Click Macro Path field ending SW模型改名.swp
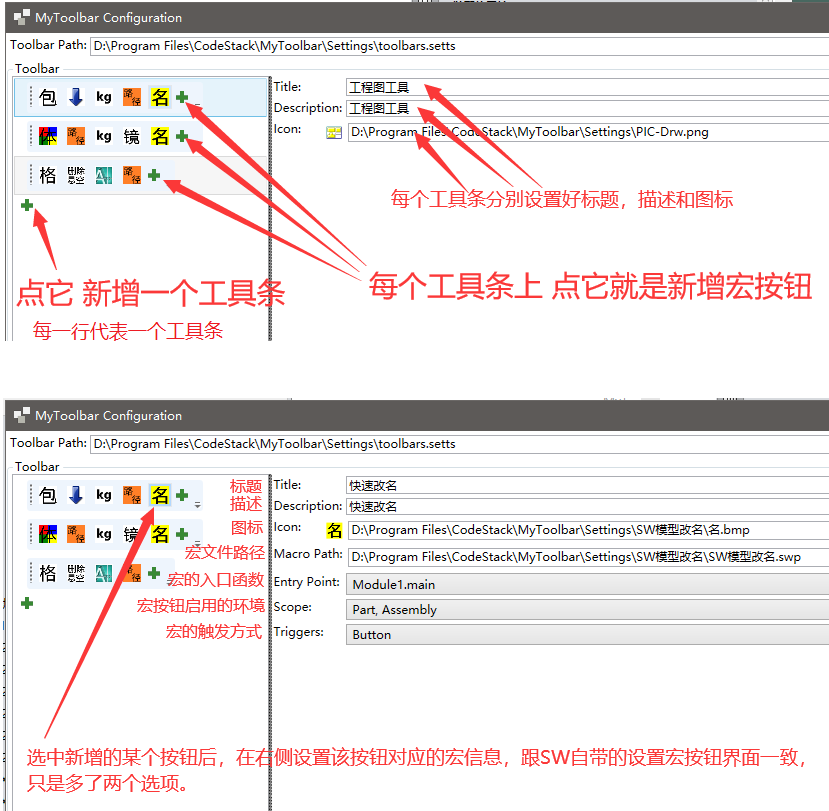 (588, 557)
